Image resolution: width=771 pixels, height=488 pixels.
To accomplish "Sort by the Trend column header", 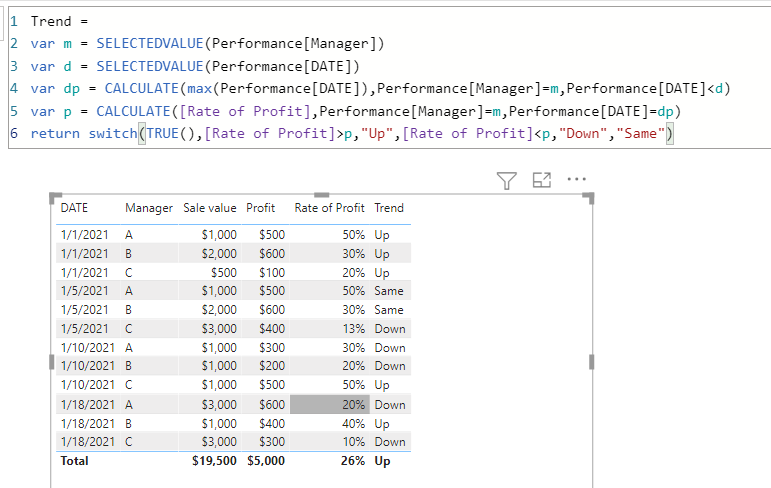I will click(389, 208).
